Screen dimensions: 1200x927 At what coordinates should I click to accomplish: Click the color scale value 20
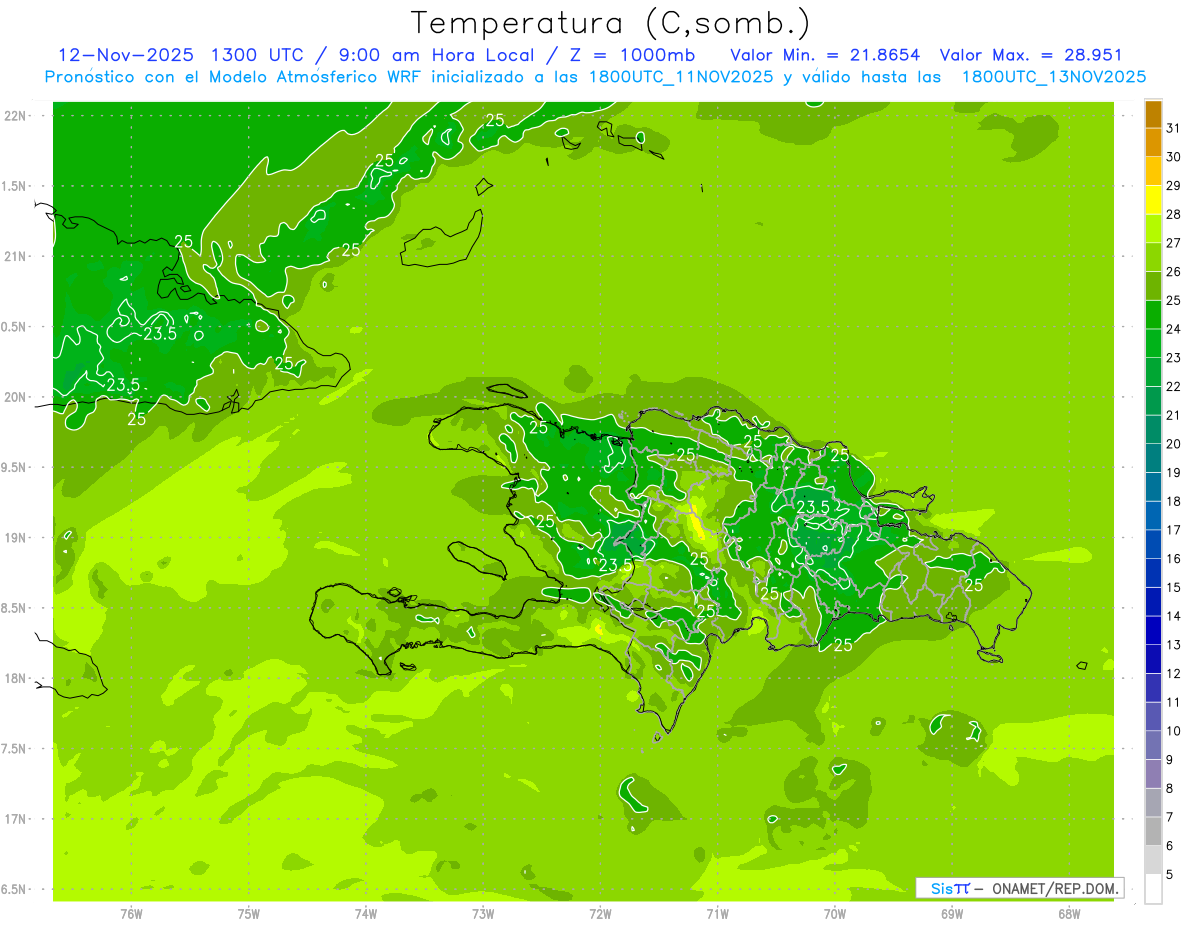tap(1174, 444)
